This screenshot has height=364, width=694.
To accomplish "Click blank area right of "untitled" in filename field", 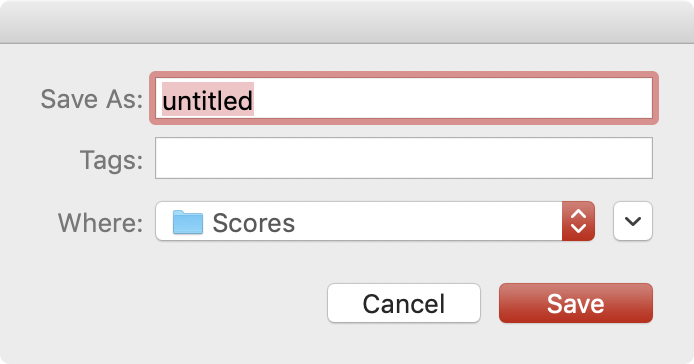I will [451, 98].
